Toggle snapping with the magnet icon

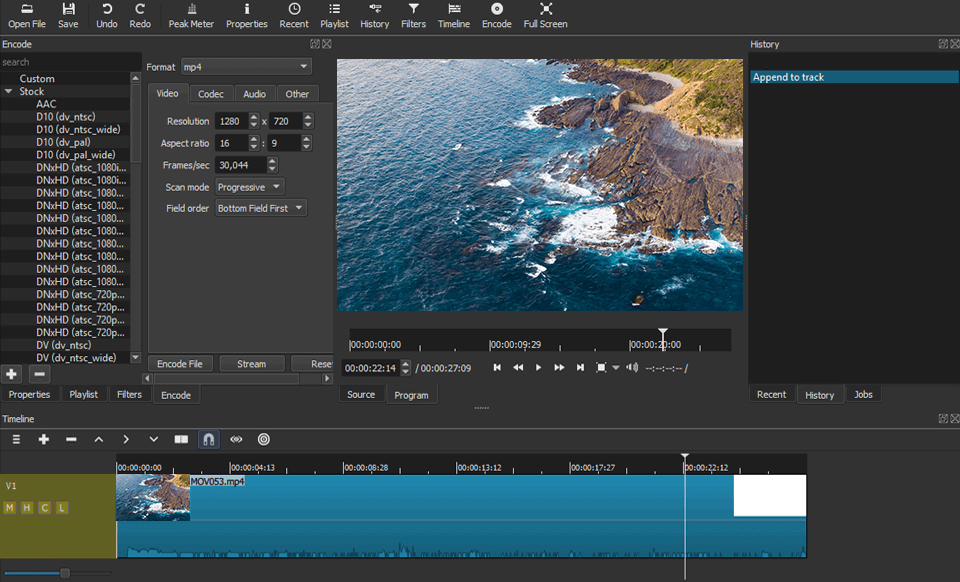point(209,439)
